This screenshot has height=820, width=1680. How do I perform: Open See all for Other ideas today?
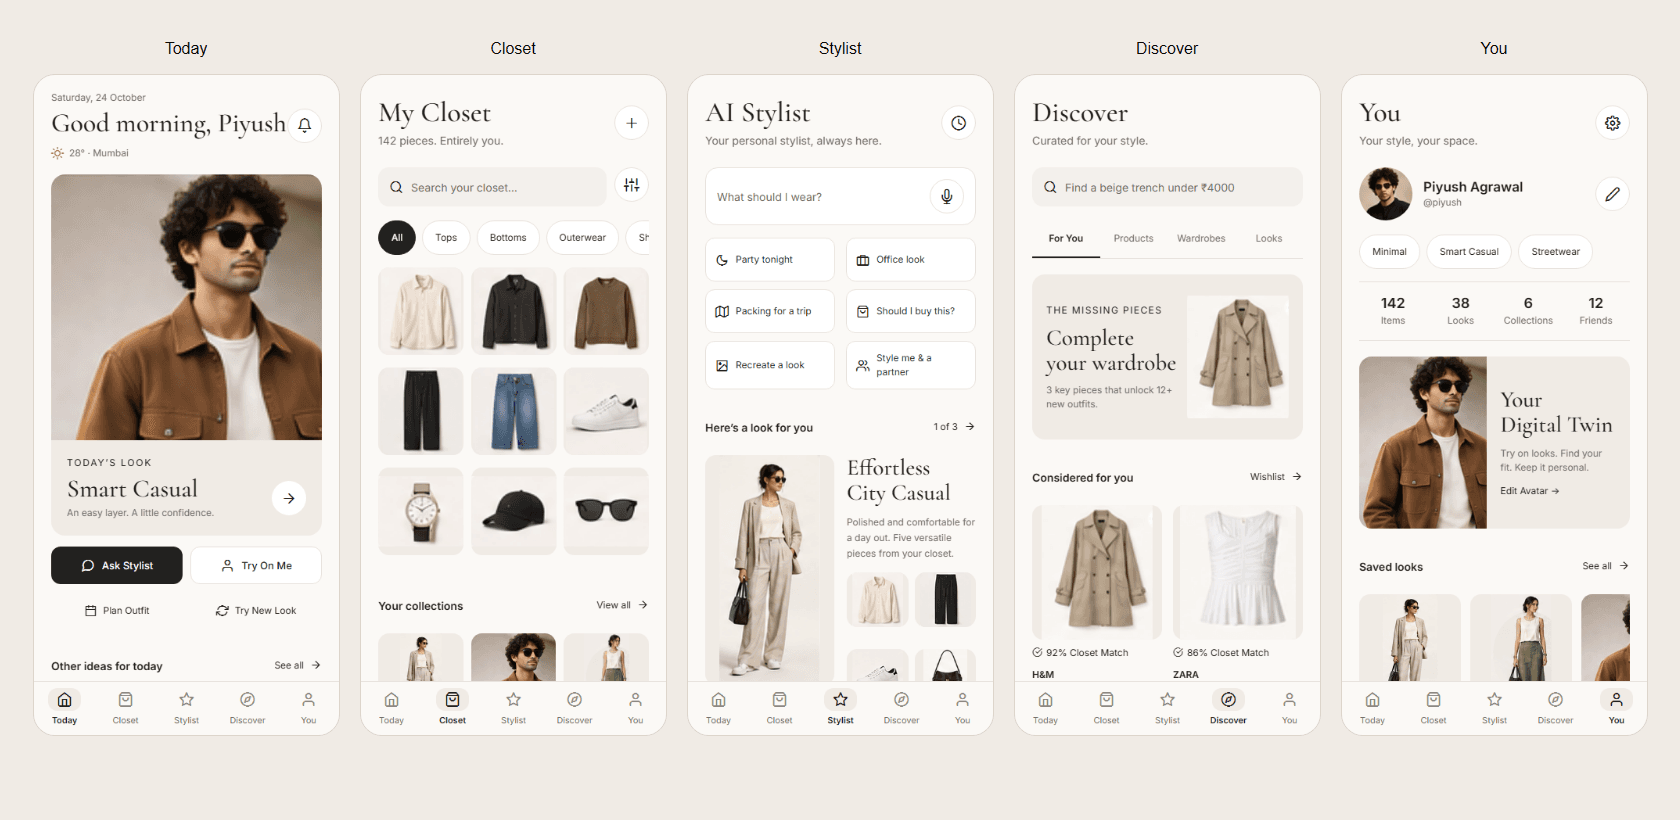(x=297, y=665)
